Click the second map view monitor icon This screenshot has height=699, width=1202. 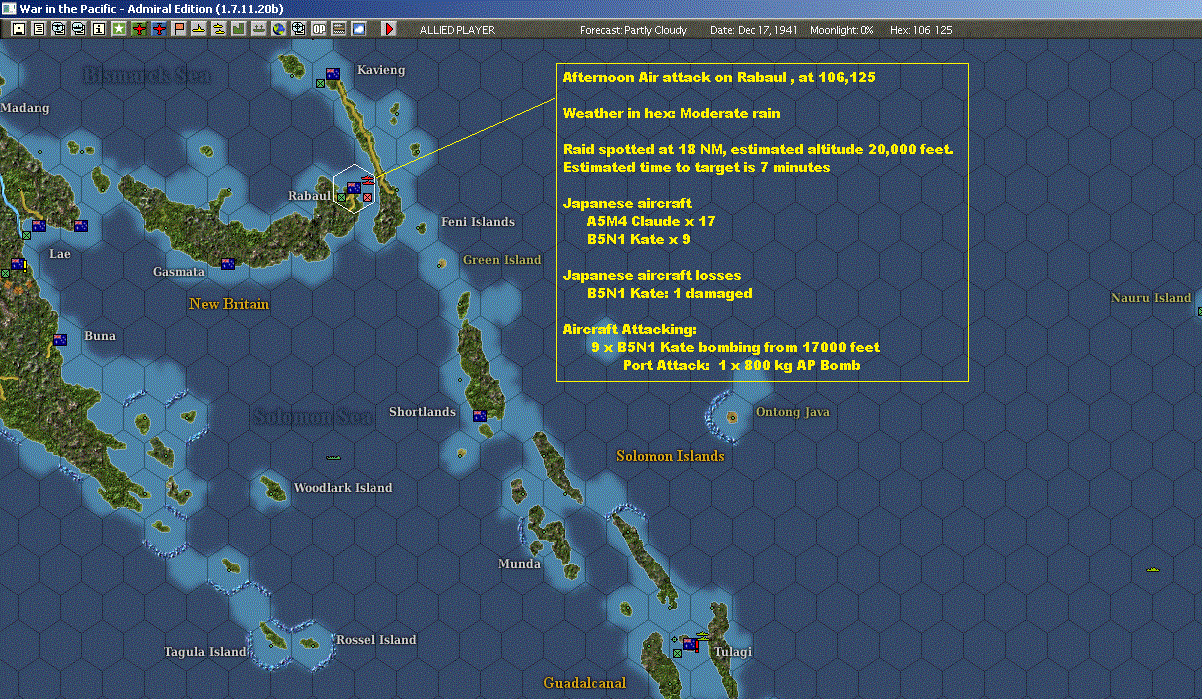(79, 30)
